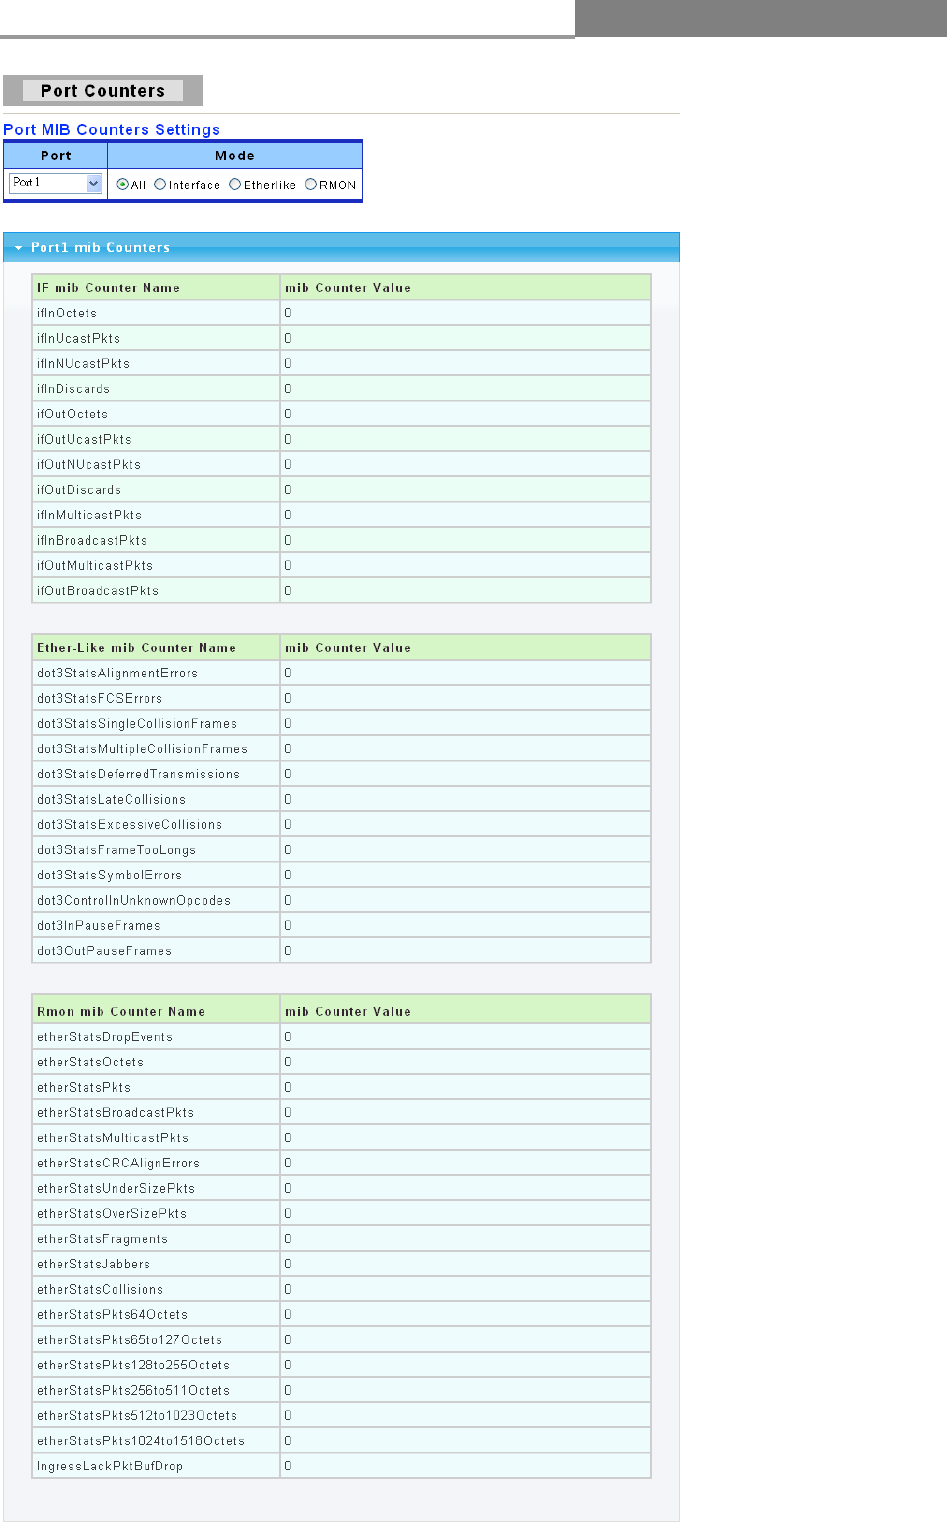This screenshot has height=1526, width=947.
Task: Click the etherStatsPkts65to127Octets row name
Action: (129, 1340)
